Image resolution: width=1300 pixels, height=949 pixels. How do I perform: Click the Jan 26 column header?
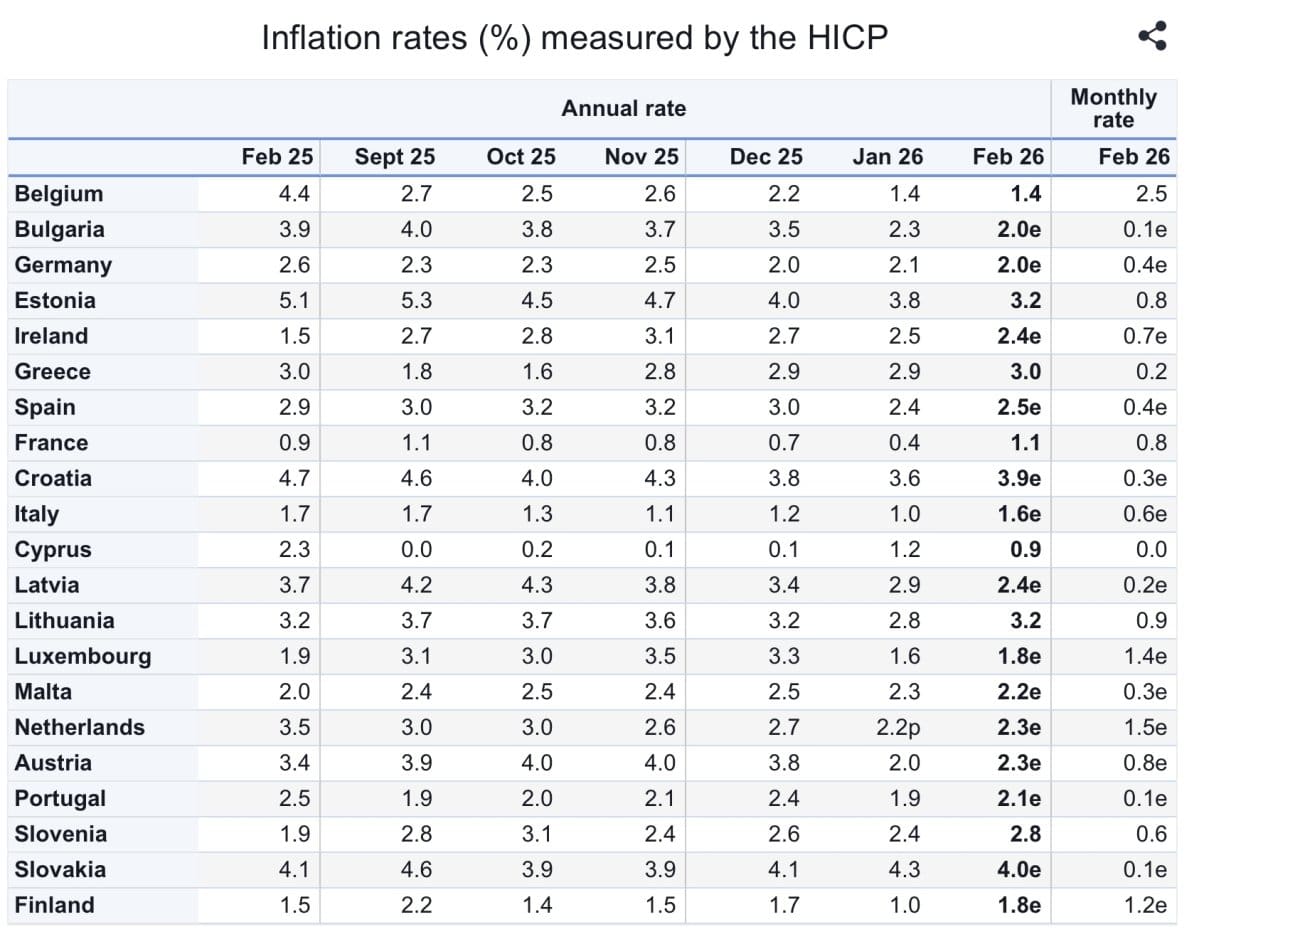coord(888,156)
